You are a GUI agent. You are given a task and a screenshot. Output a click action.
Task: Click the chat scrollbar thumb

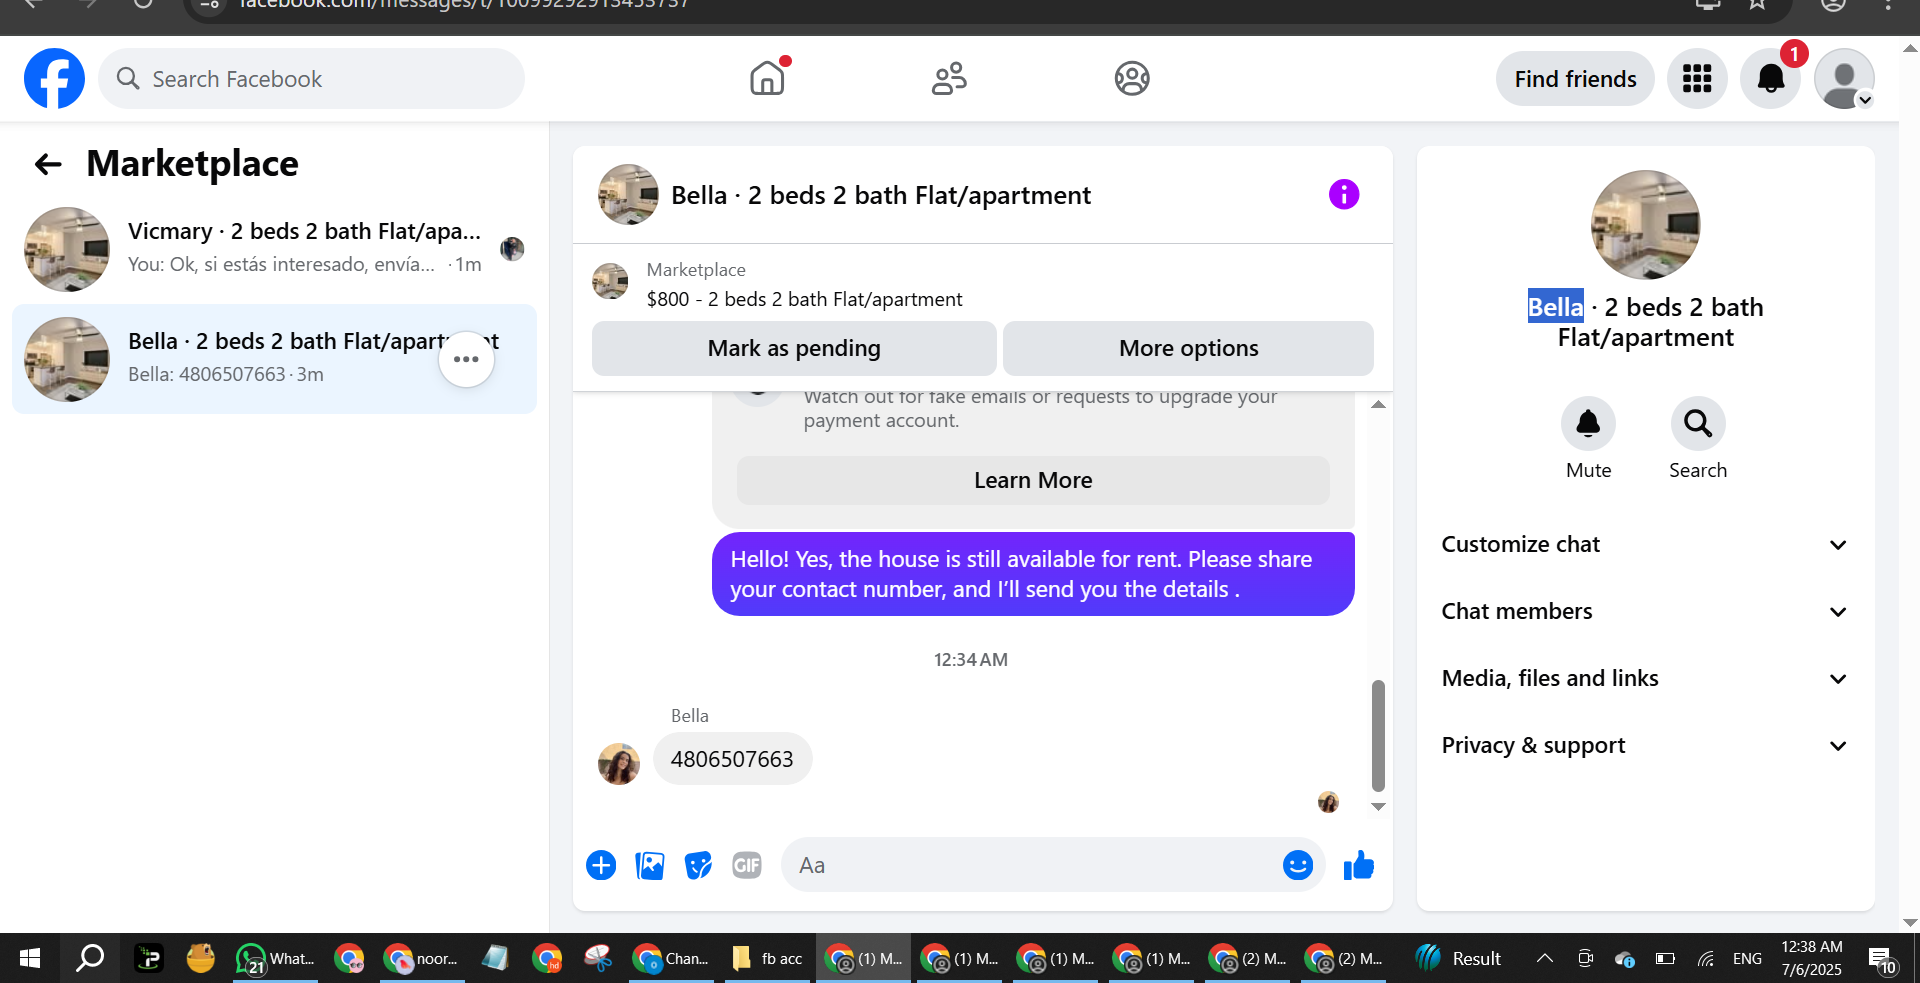click(x=1378, y=735)
